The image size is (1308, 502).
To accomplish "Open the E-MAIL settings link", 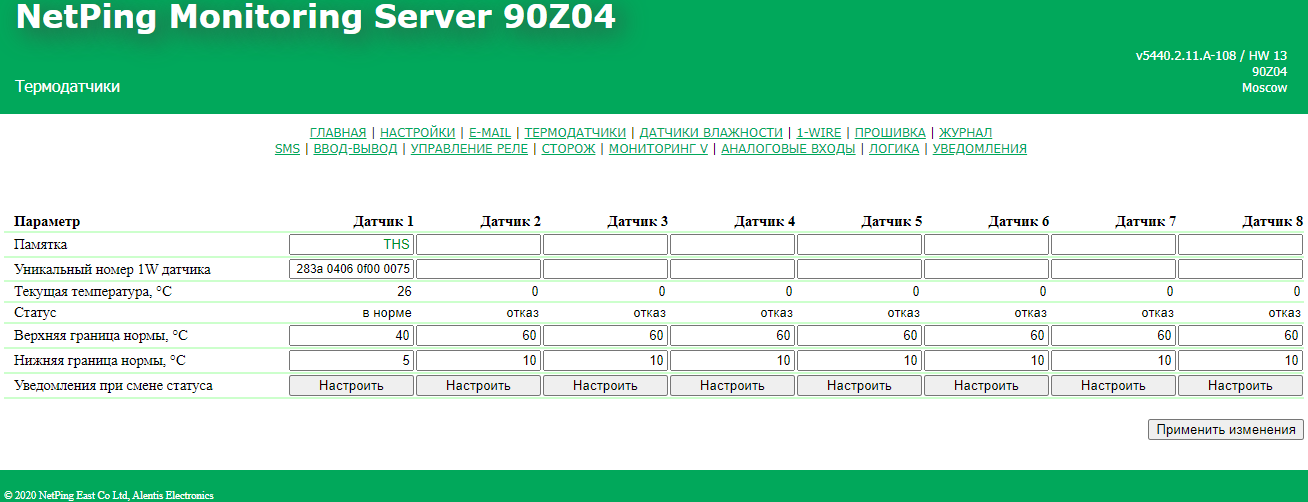I will click(x=490, y=133).
